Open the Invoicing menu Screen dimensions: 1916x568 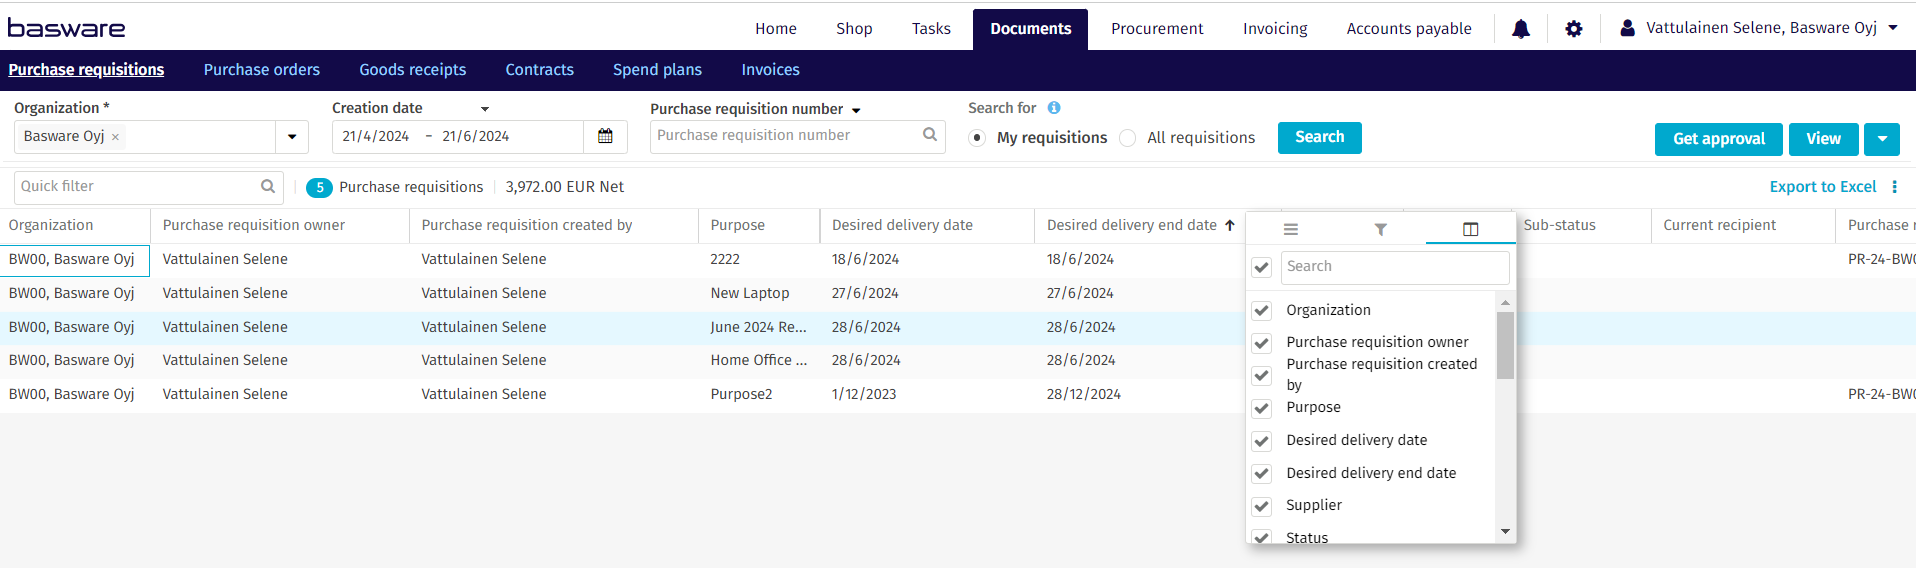coord(1275,29)
